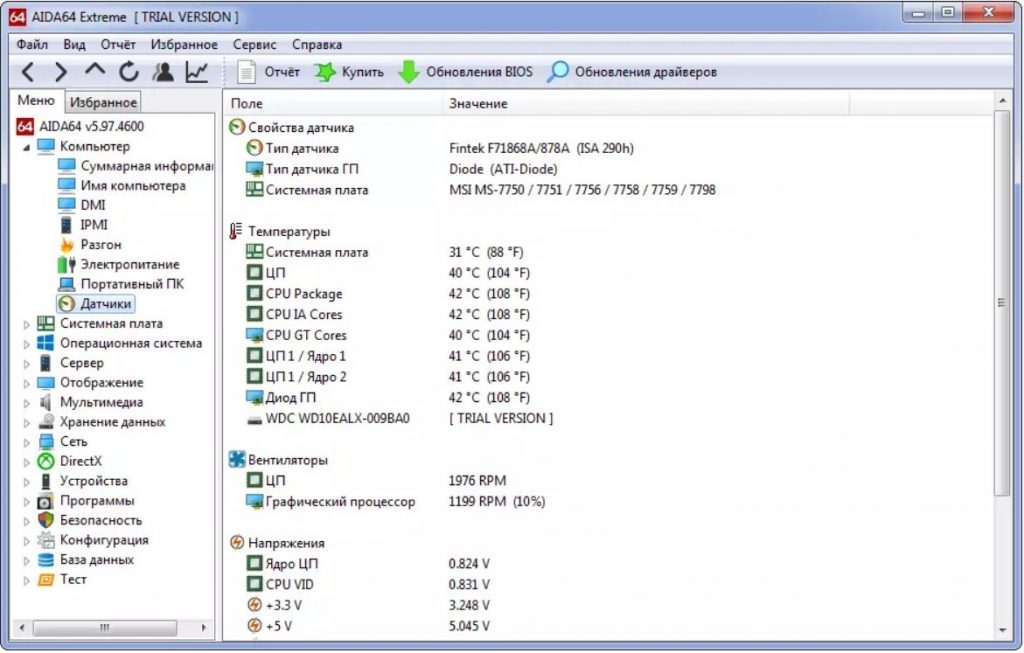Click the Датчики gauge icon in tree
1024x653 pixels.
[67, 304]
